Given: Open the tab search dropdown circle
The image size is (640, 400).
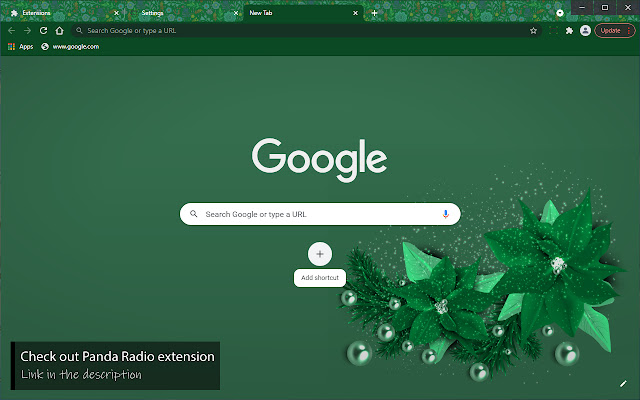Looking at the screenshot, I should (x=560, y=13).
